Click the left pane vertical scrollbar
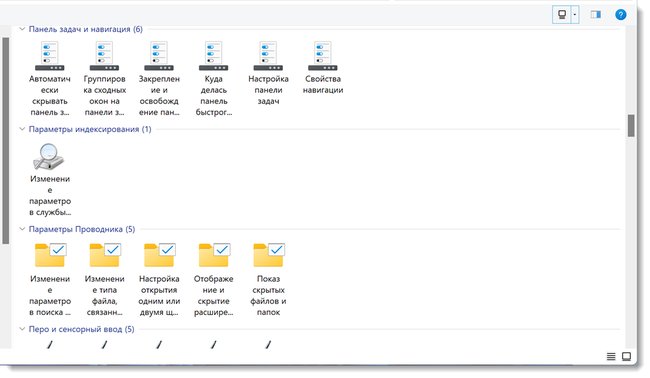 coord(5,141)
